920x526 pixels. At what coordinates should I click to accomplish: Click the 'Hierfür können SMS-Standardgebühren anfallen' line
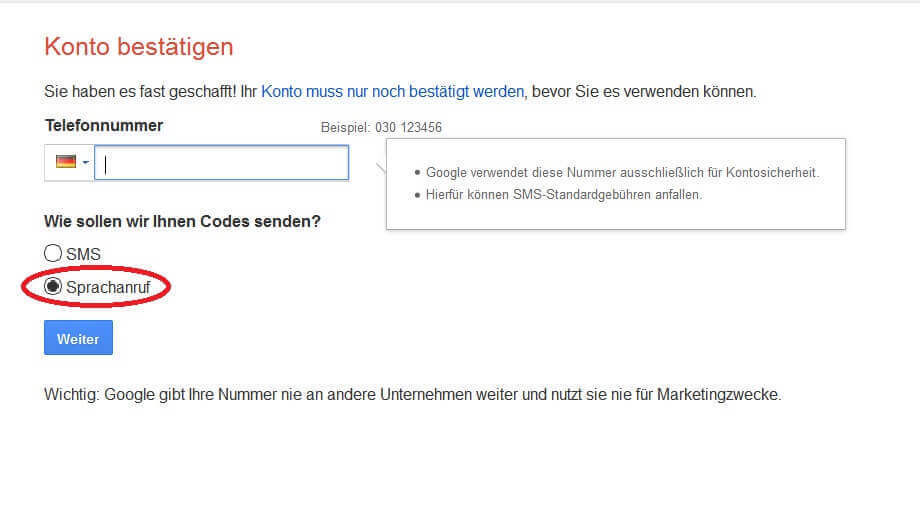pyautogui.click(x=564, y=195)
